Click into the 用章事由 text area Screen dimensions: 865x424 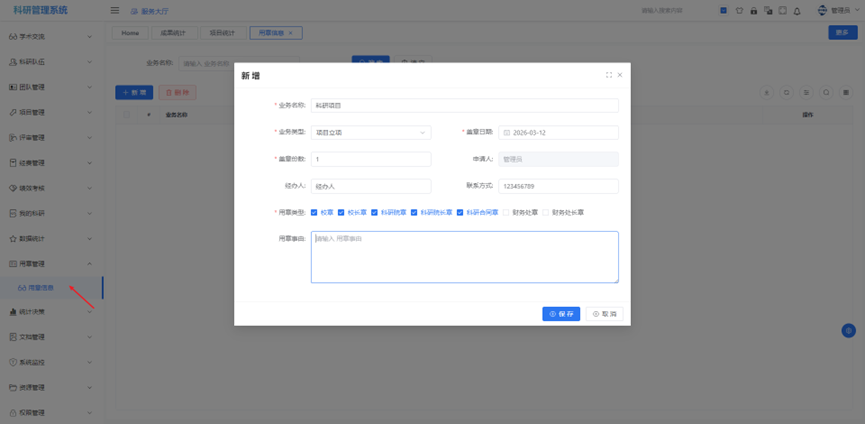464,257
